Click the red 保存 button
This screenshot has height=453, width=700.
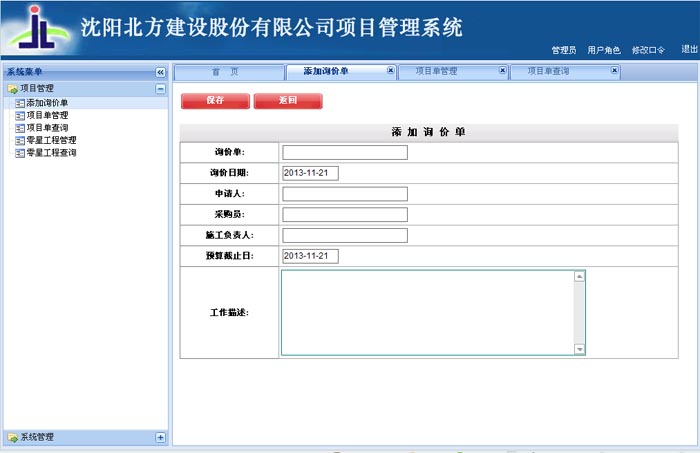pyautogui.click(x=214, y=100)
